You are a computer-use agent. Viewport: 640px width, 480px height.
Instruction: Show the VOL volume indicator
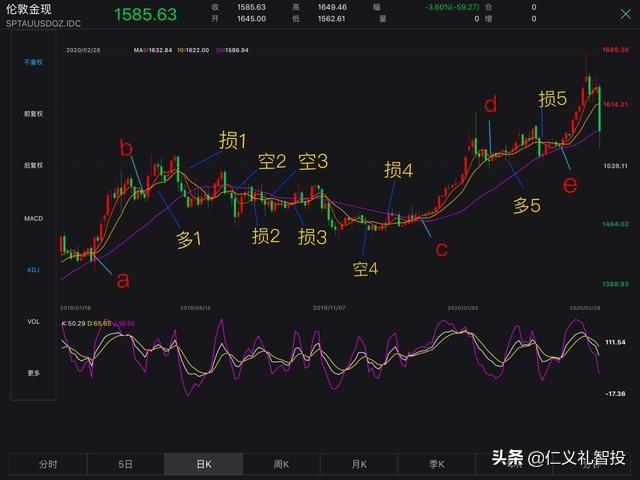(33, 322)
